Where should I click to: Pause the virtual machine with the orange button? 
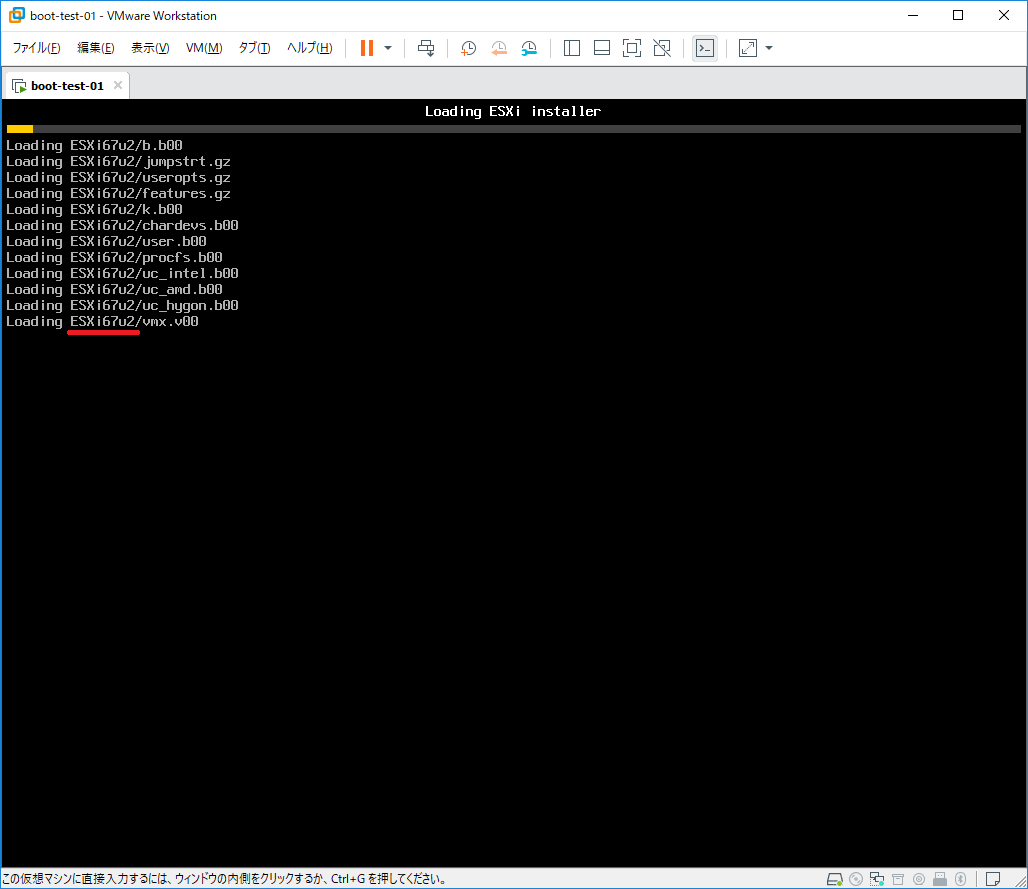click(367, 48)
